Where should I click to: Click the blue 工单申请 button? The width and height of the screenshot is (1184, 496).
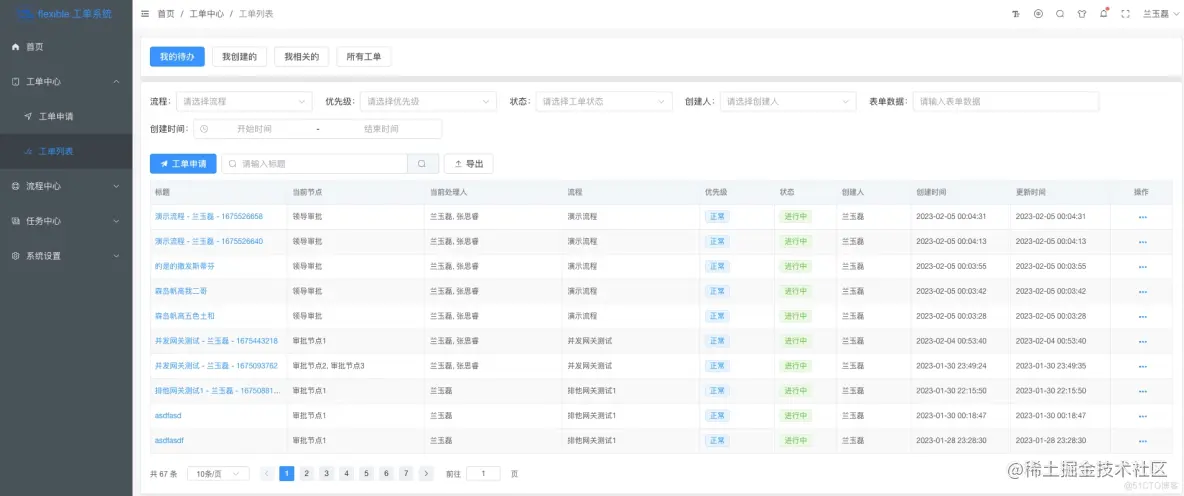pyautogui.click(x=183, y=164)
